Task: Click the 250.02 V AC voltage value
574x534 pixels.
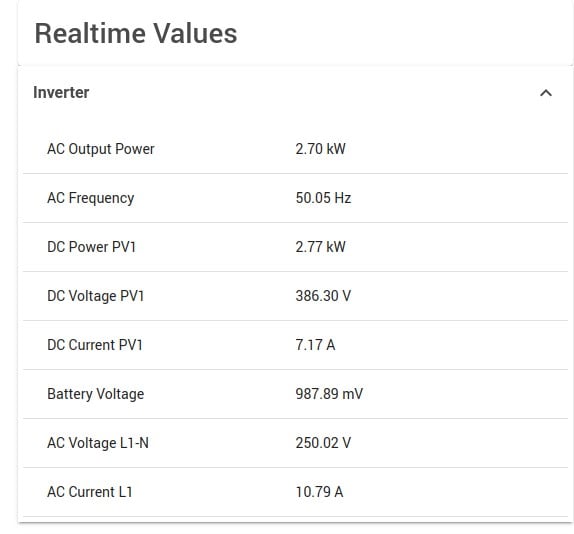Action: [x=323, y=443]
